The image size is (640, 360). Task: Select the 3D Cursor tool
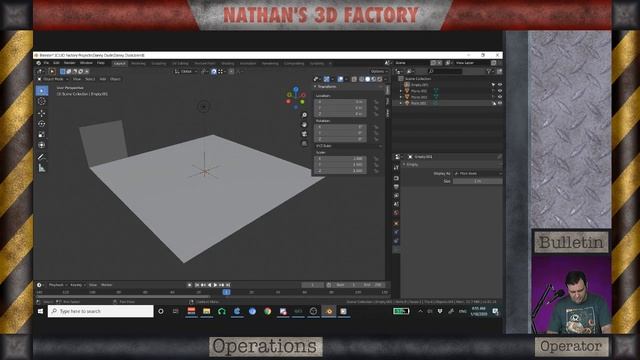click(x=42, y=101)
